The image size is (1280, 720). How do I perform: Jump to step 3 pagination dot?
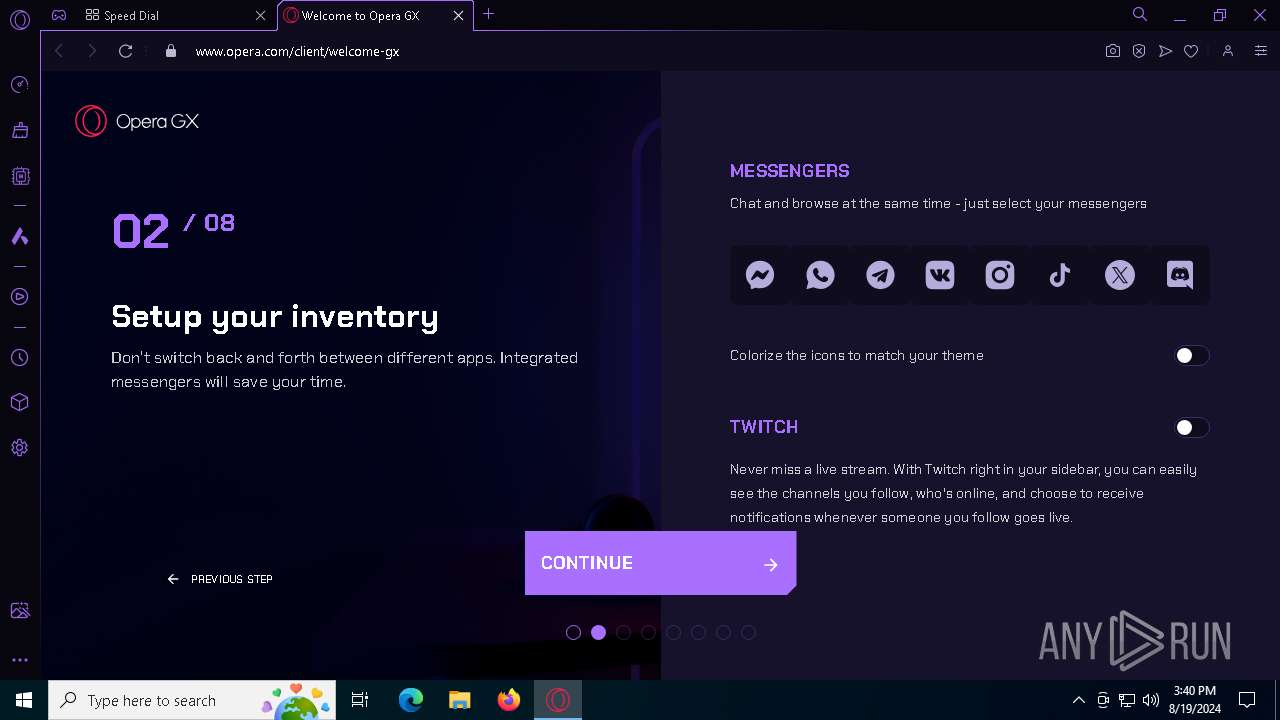[623, 632]
